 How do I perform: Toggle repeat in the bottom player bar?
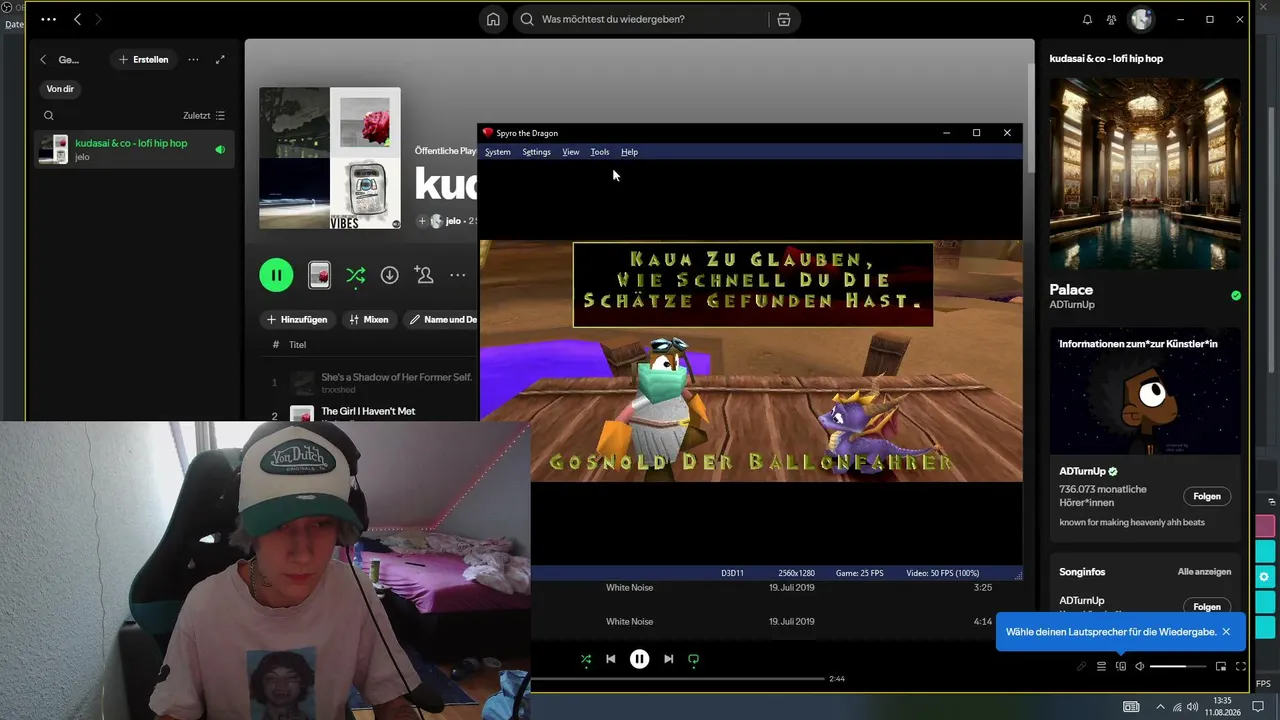coord(693,659)
